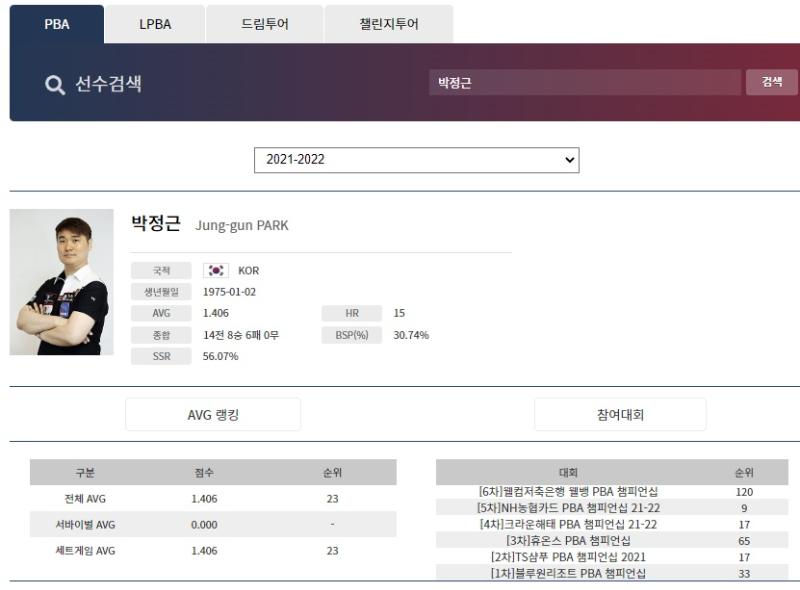Click the player name 박정근 heading
Image resolution: width=800 pixels, height=590 pixels.
[x=155, y=224]
